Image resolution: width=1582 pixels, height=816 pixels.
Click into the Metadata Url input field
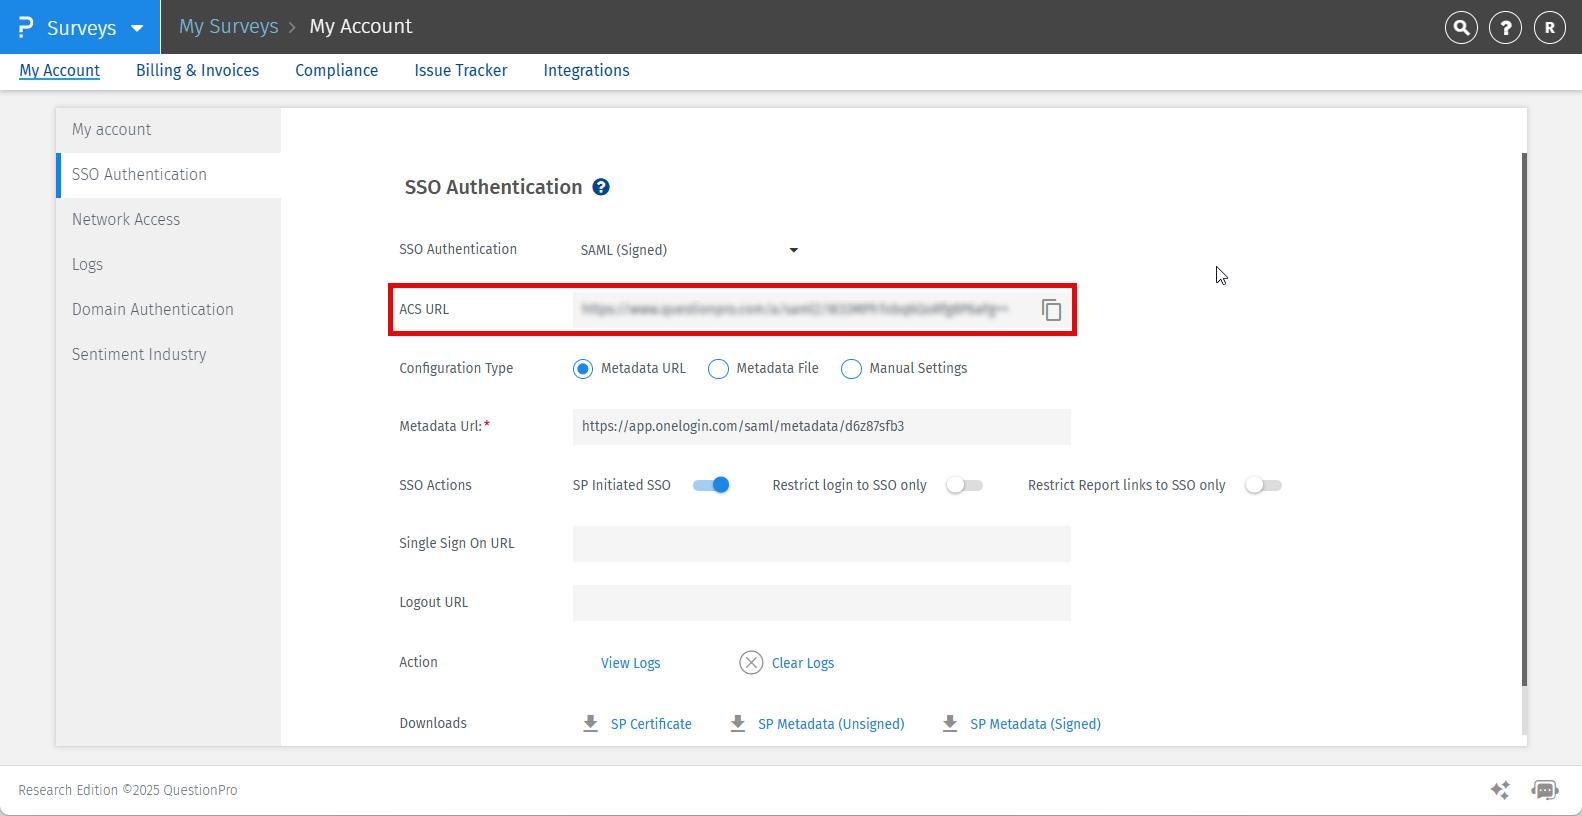pyautogui.click(x=820, y=426)
